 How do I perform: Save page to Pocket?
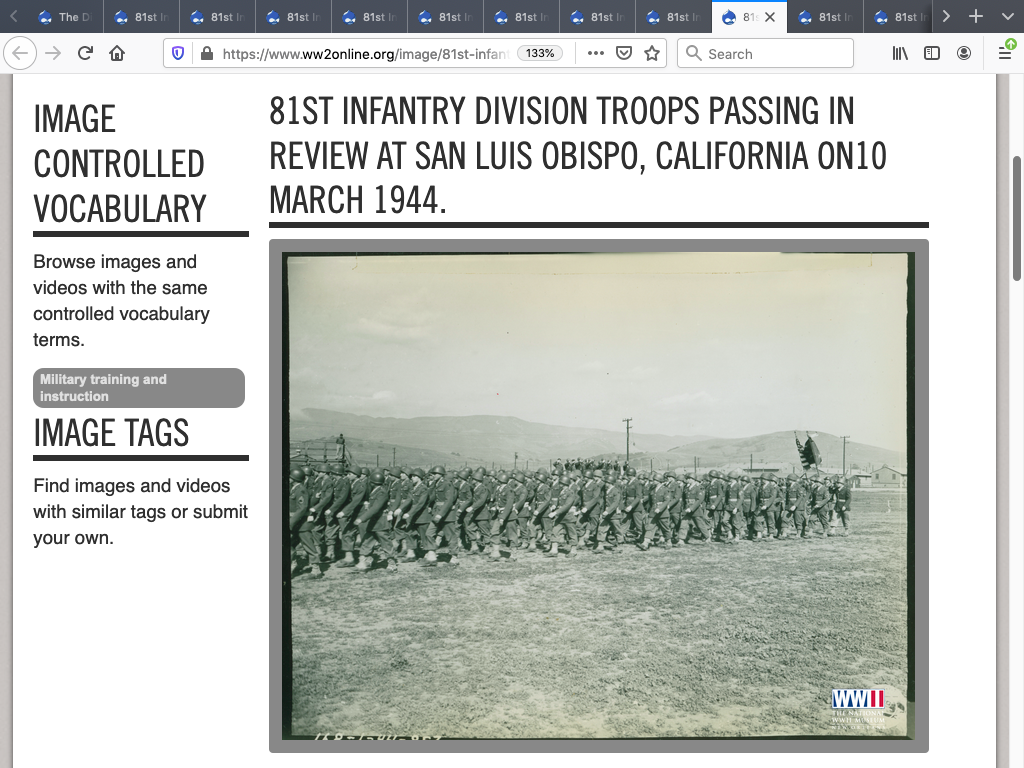tap(624, 54)
